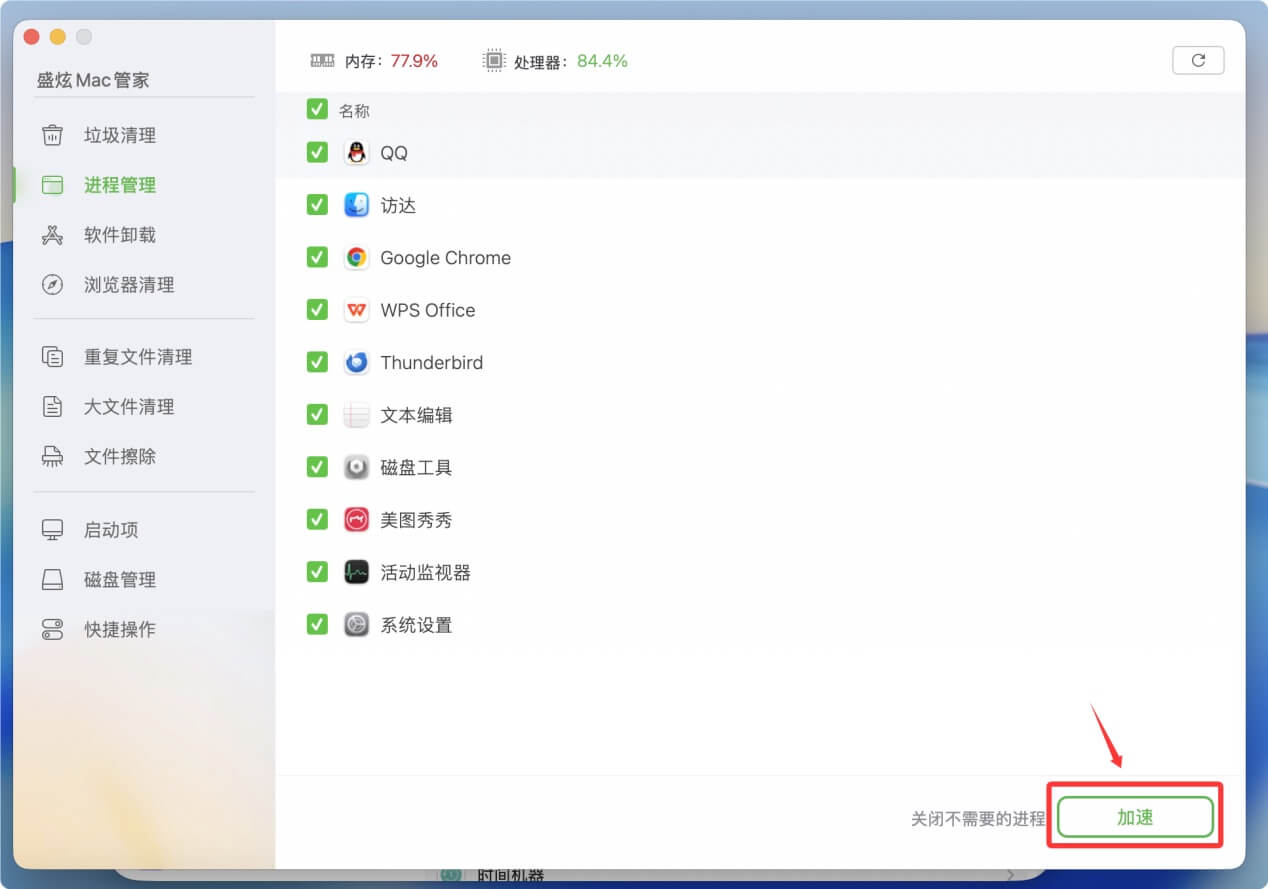Screen dimensions: 1268x889
Task: Uncheck the 名称 select-all checkbox
Action: point(316,110)
